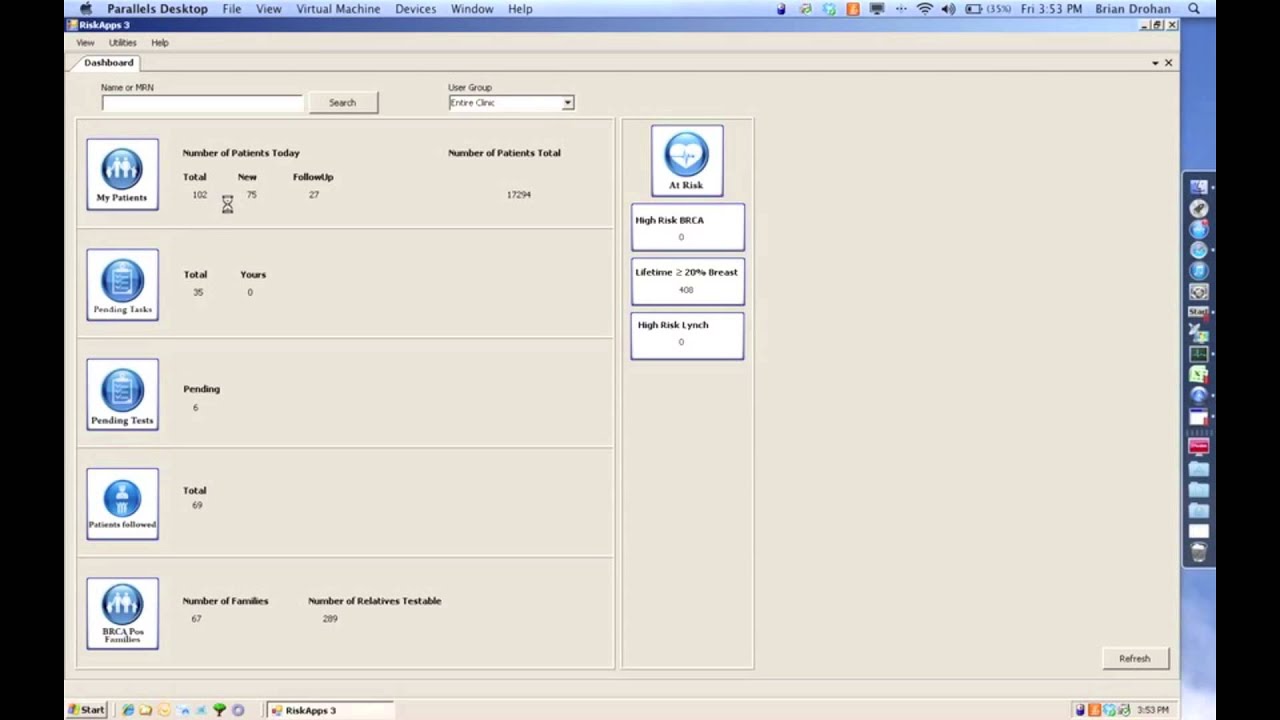Open the Virtual Machine menu

tap(338, 9)
